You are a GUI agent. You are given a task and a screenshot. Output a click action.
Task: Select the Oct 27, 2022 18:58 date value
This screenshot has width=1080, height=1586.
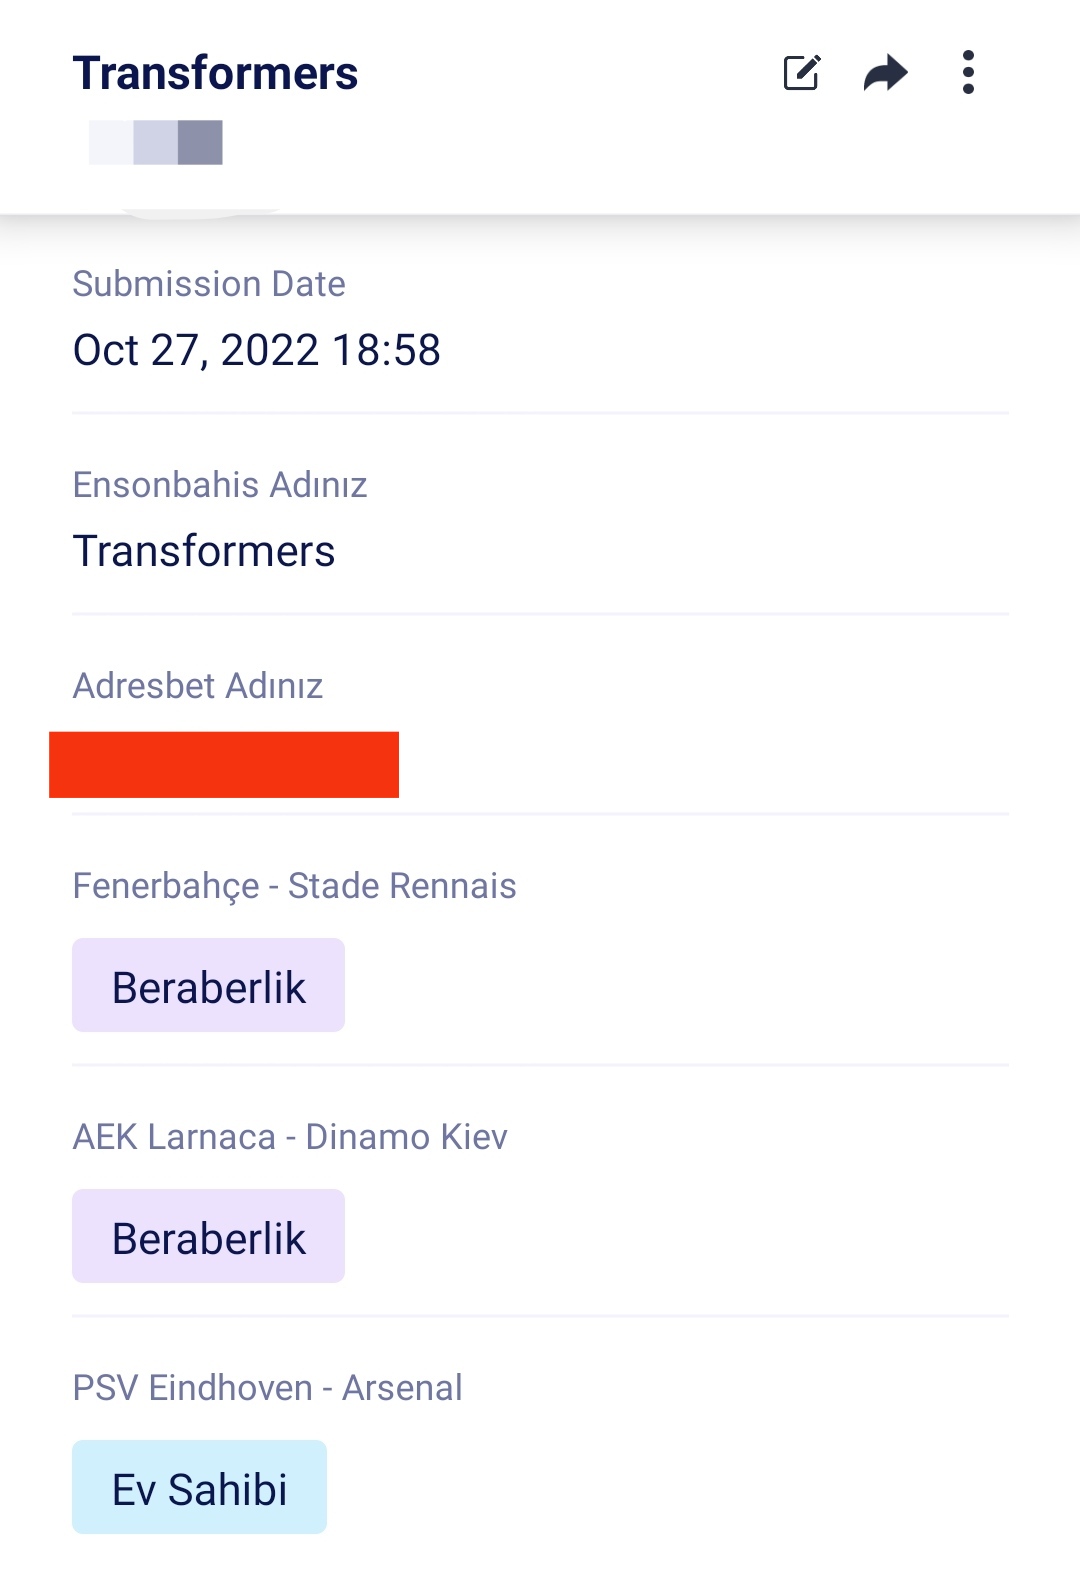[257, 350]
